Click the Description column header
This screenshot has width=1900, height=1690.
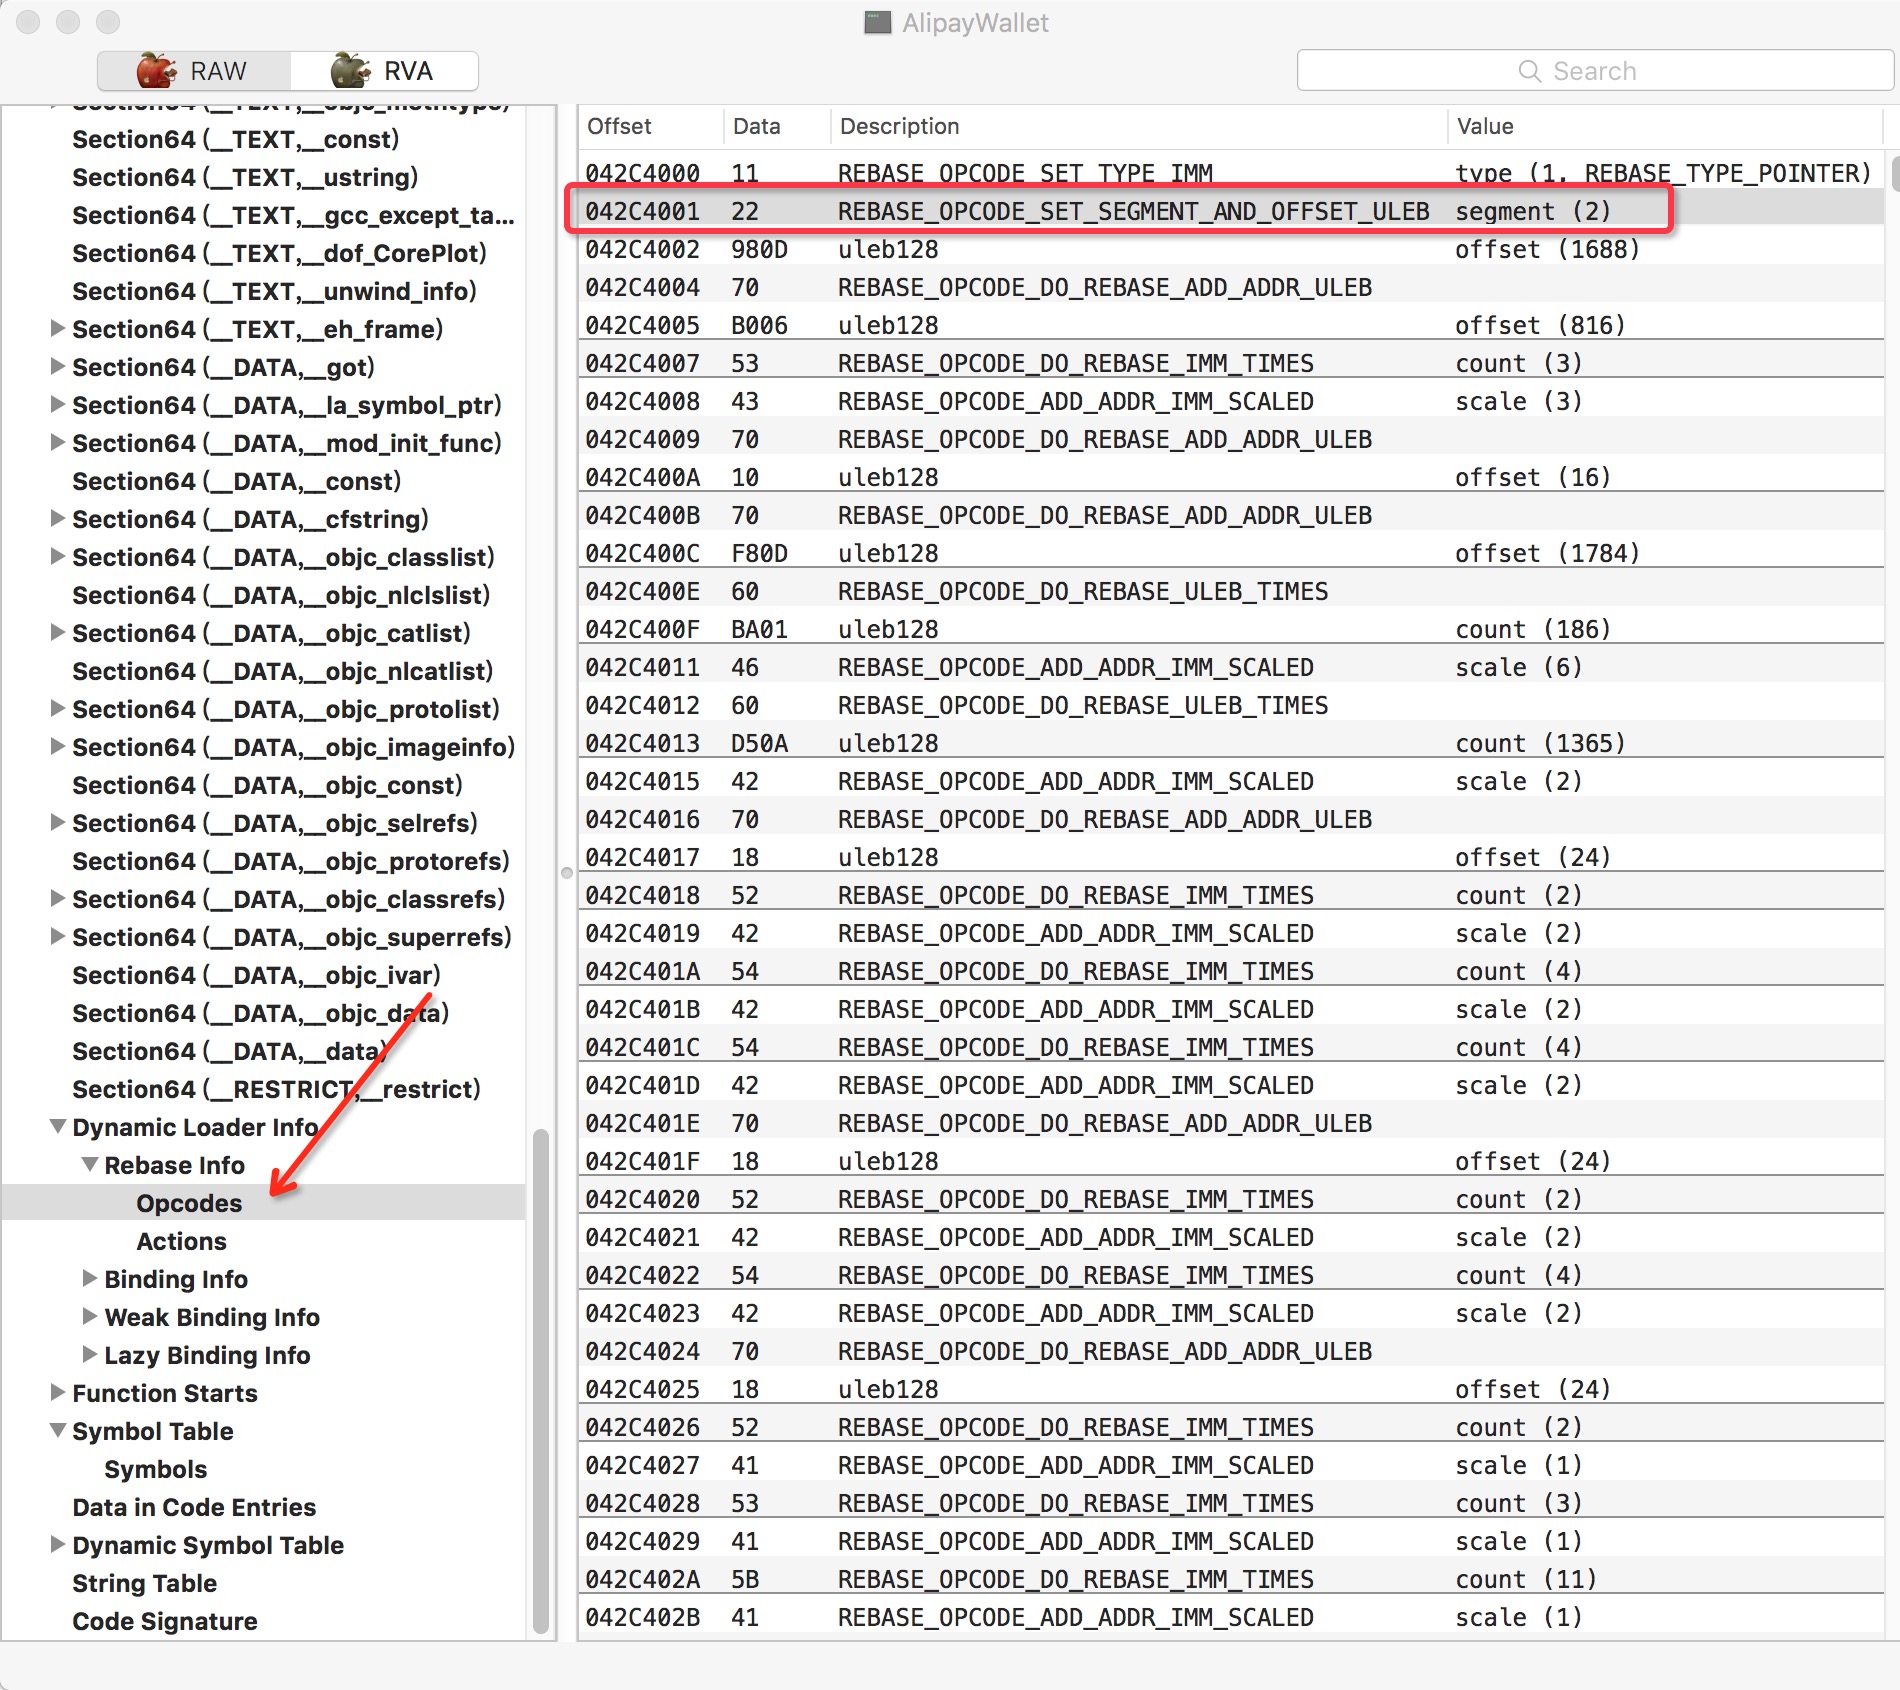coord(899,126)
